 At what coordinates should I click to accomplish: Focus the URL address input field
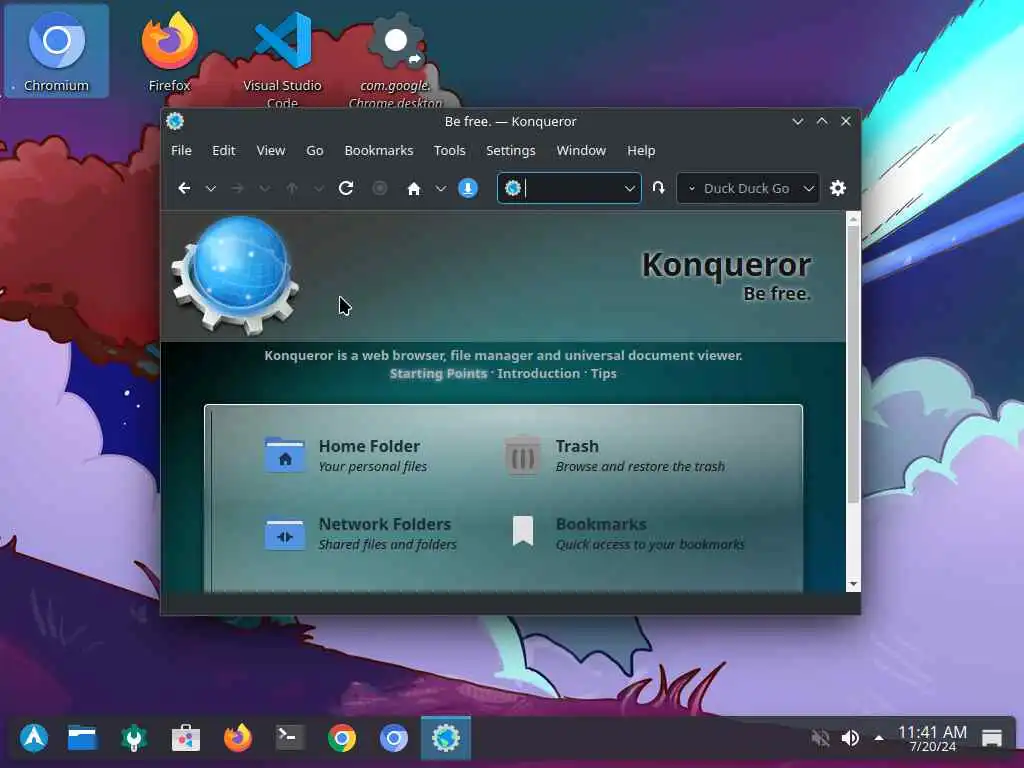(569, 189)
